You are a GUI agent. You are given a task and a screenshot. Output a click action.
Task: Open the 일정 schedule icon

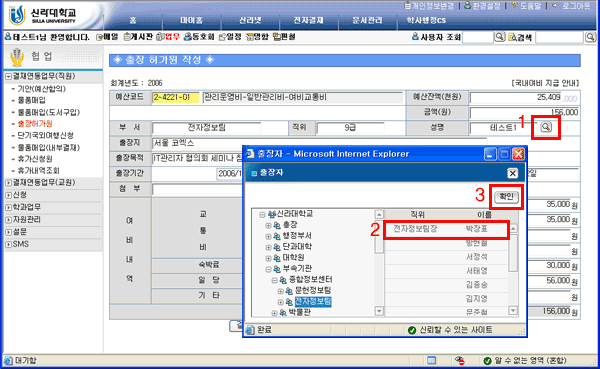tap(222, 37)
